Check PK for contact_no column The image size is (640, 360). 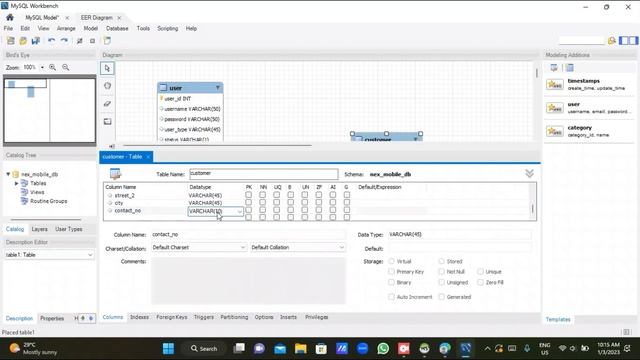[x=249, y=210]
